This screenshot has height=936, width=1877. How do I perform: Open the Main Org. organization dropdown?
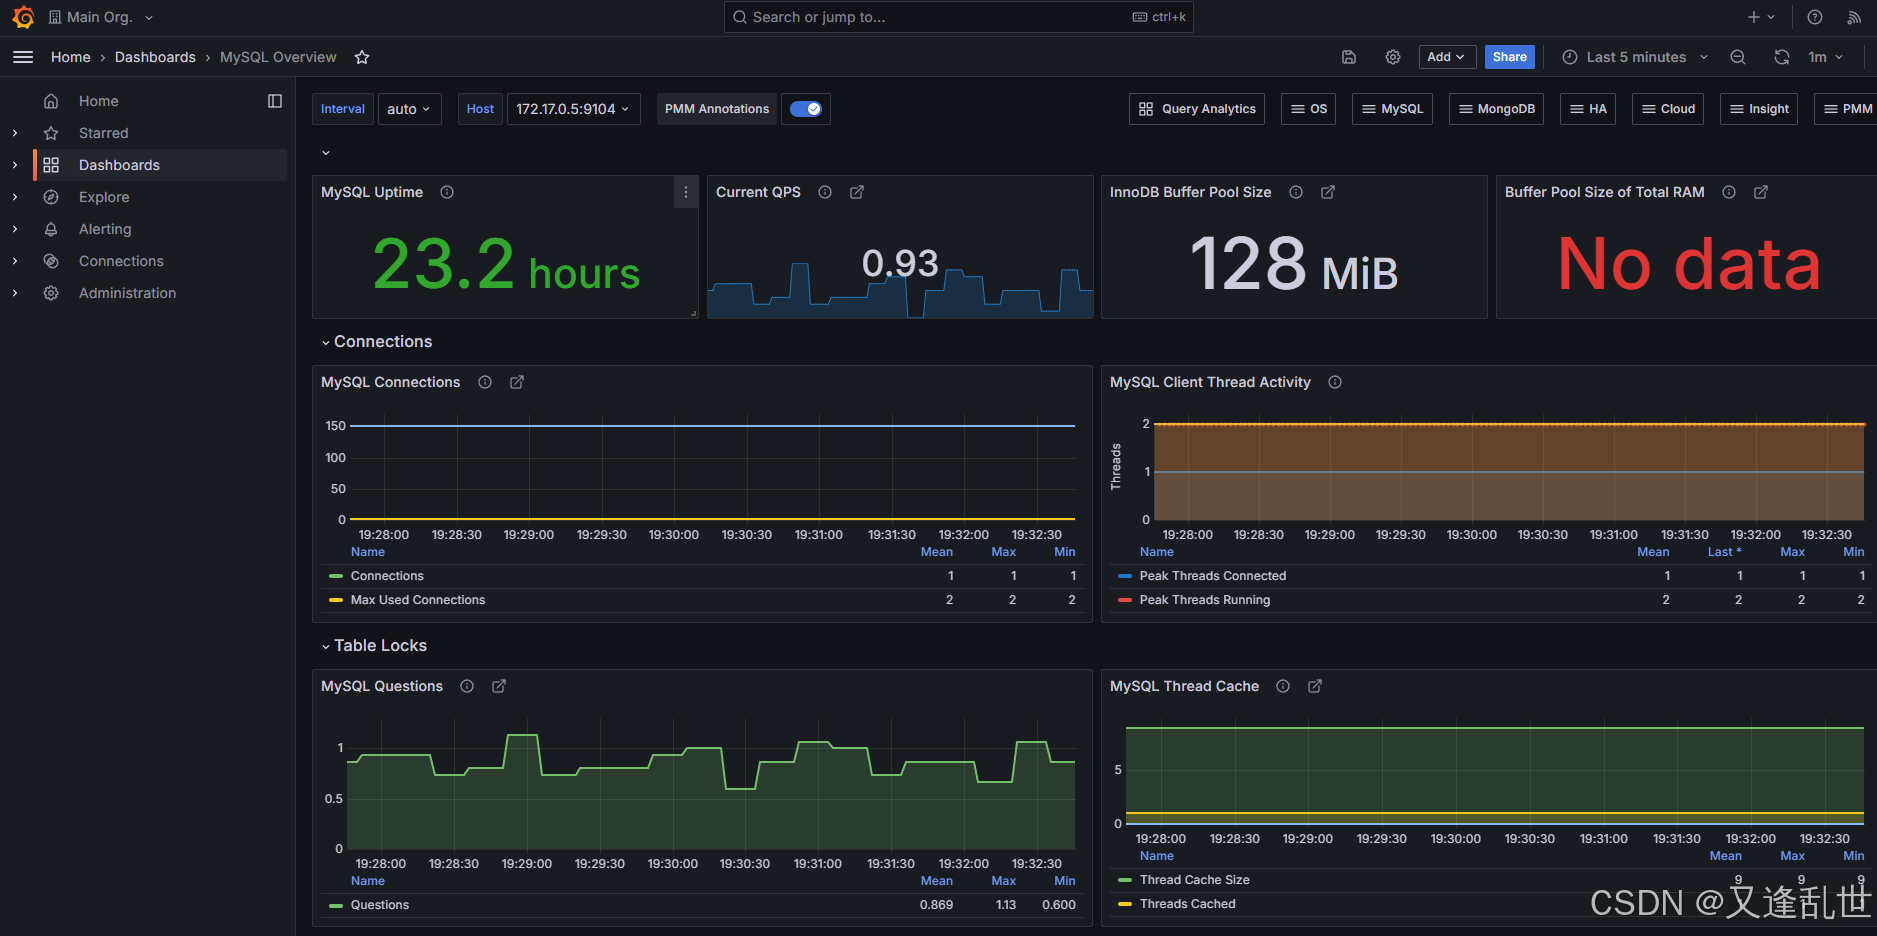click(x=101, y=17)
